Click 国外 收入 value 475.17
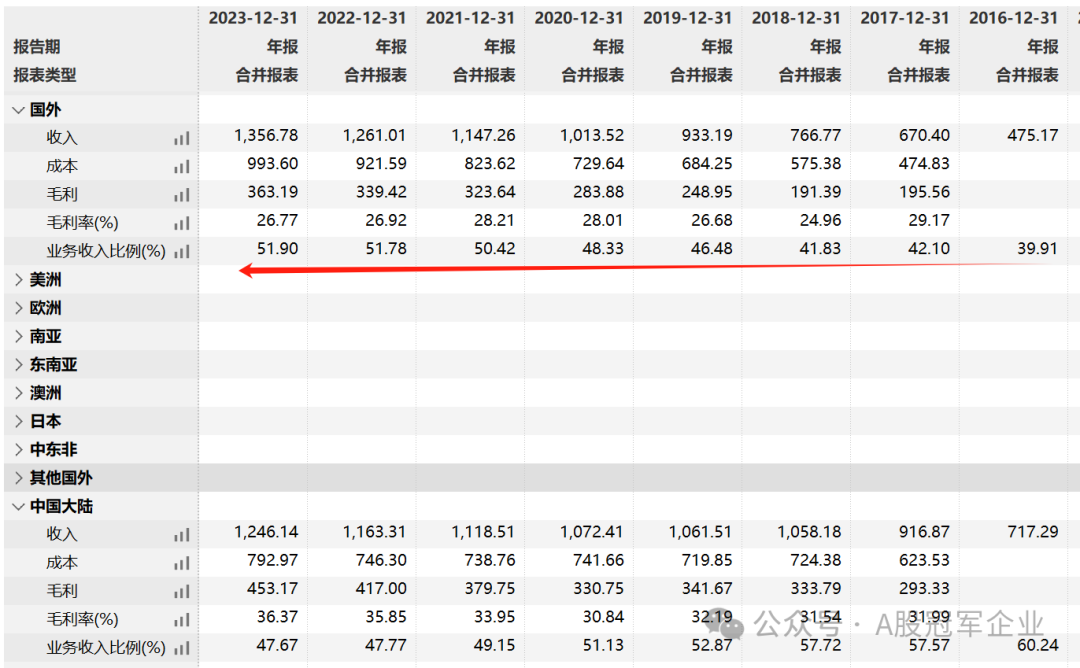 [x=1032, y=136]
